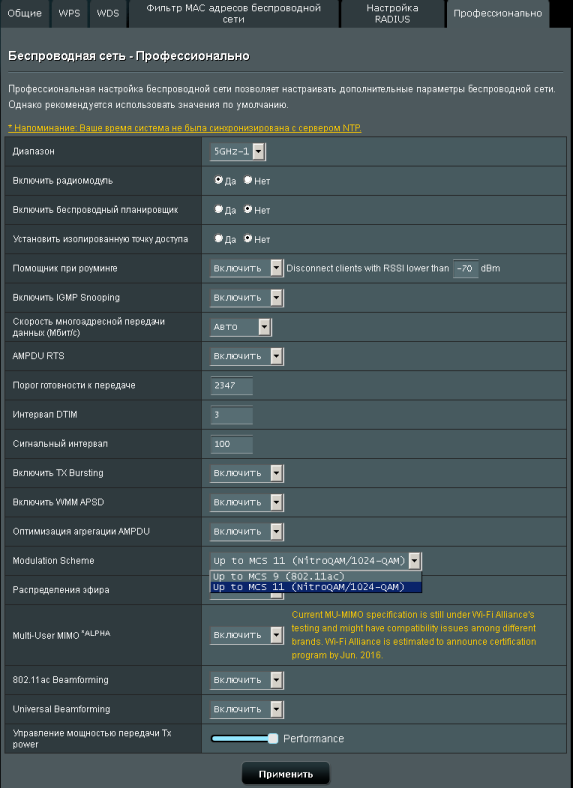This screenshot has width=573, height=788.
Task: Open the Фильтр MAC адресов беспроводной сети tab
Action: click(233, 14)
